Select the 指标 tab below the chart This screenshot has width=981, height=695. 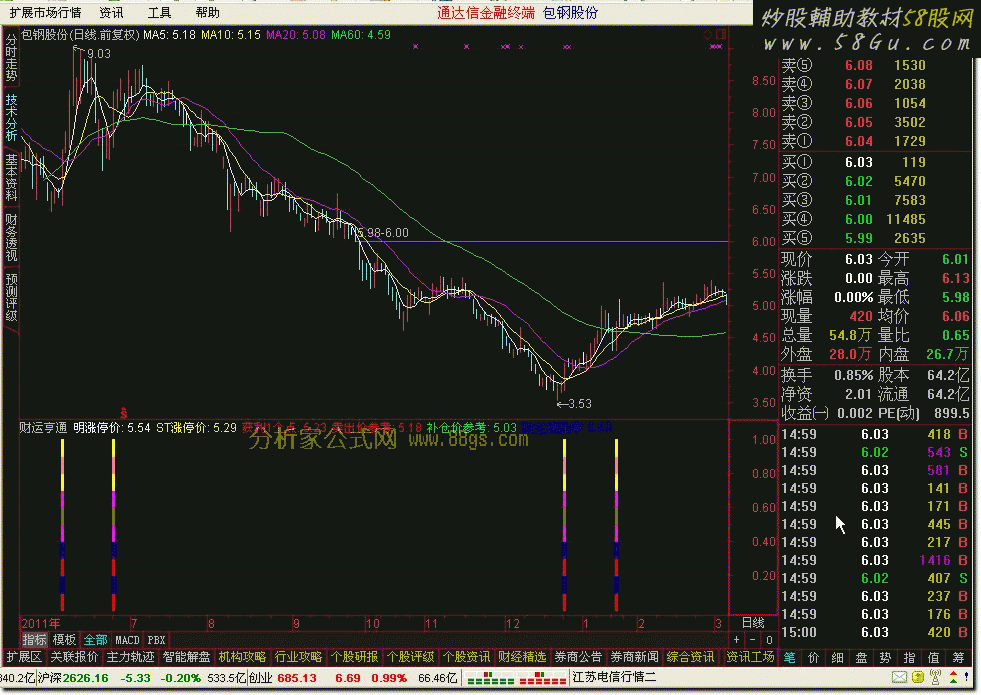point(34,640)
